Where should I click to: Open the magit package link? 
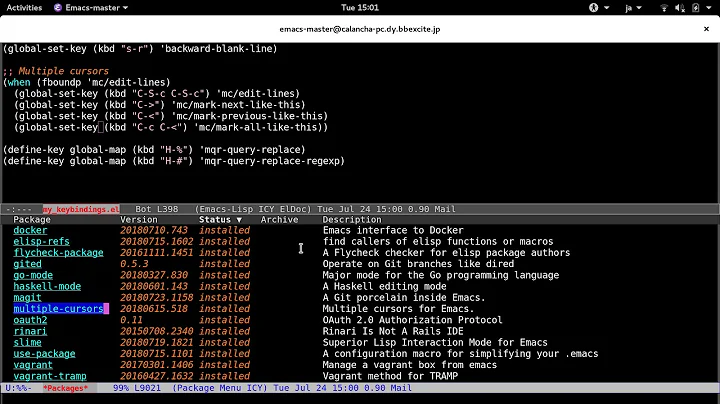point(27,297)
